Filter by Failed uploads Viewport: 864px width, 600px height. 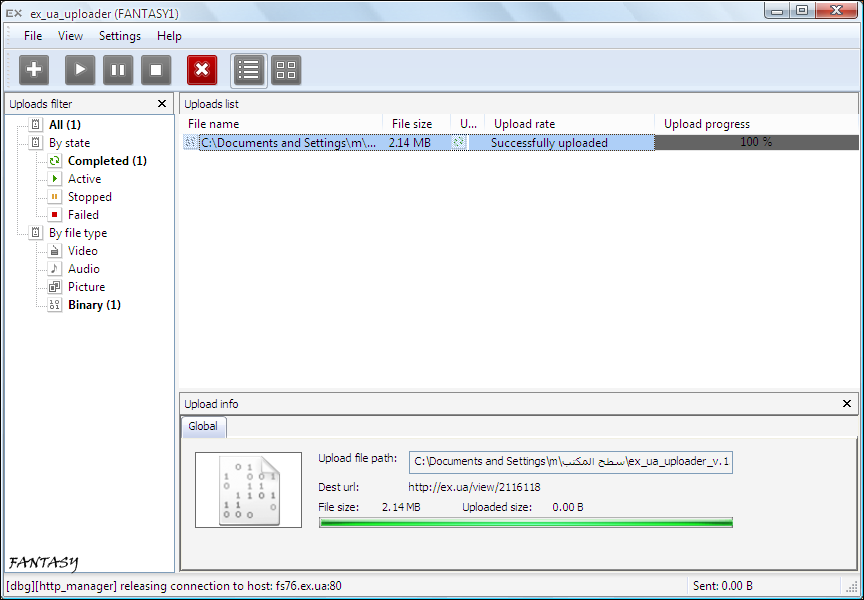click(83, 215)
